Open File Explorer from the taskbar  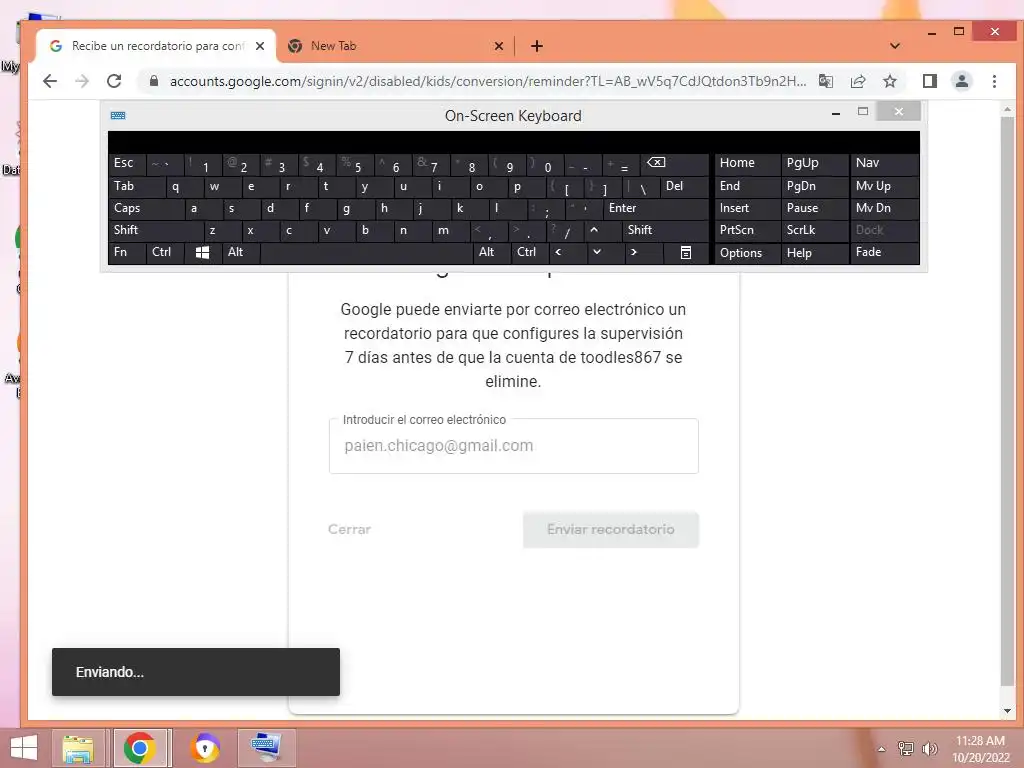coord(78,748)
